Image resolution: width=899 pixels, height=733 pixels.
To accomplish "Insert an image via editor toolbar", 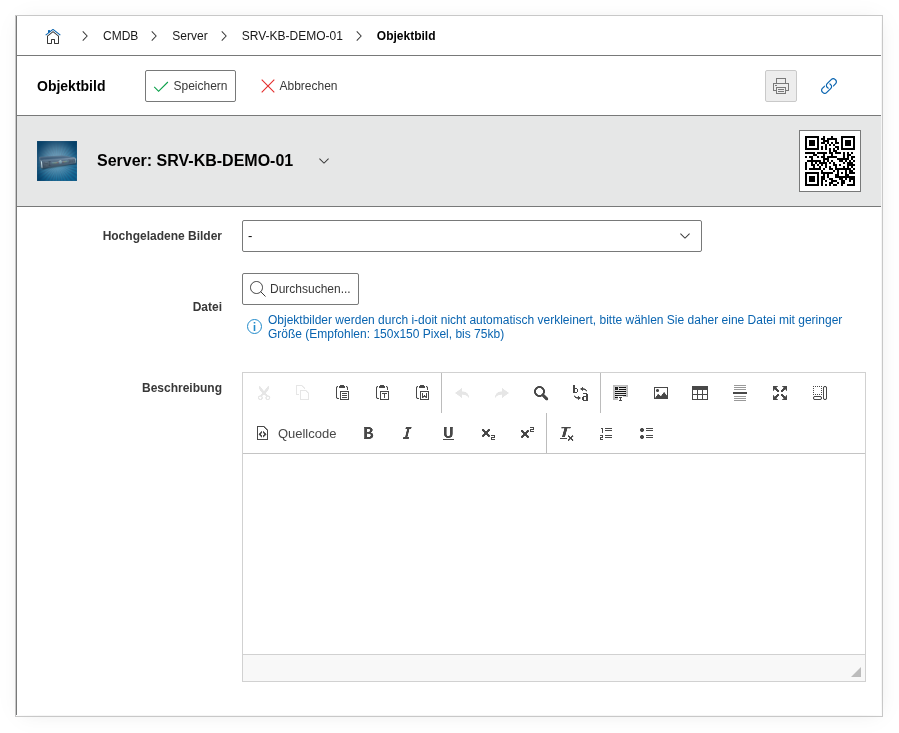I will pyautogui.click(x=660, y=393).
